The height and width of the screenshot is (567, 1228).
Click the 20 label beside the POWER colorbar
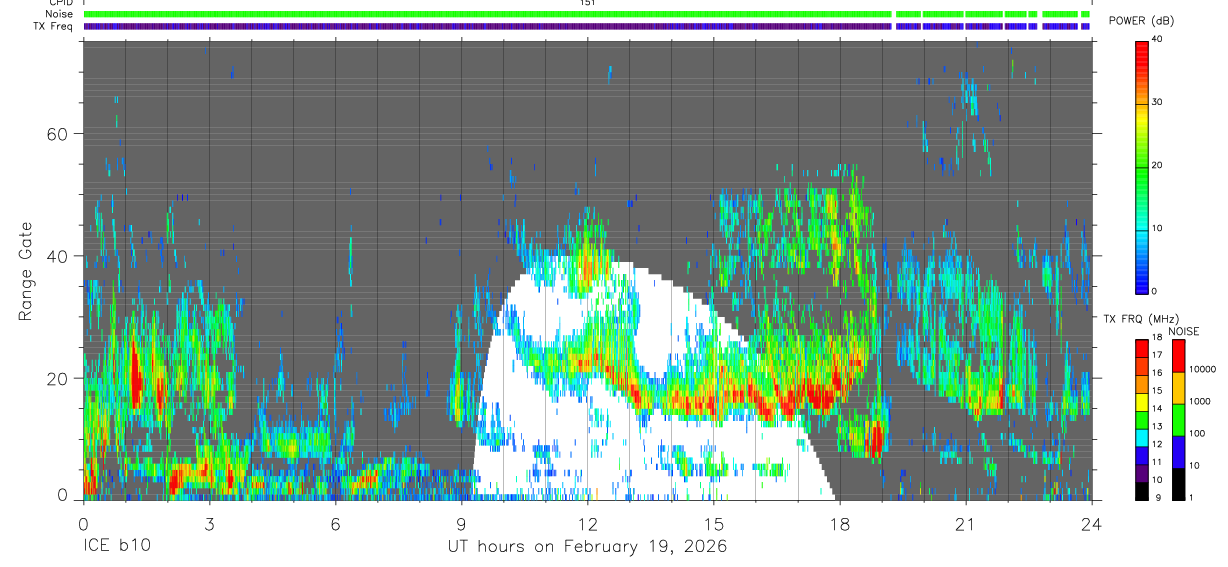click(x=1158, y=166)
